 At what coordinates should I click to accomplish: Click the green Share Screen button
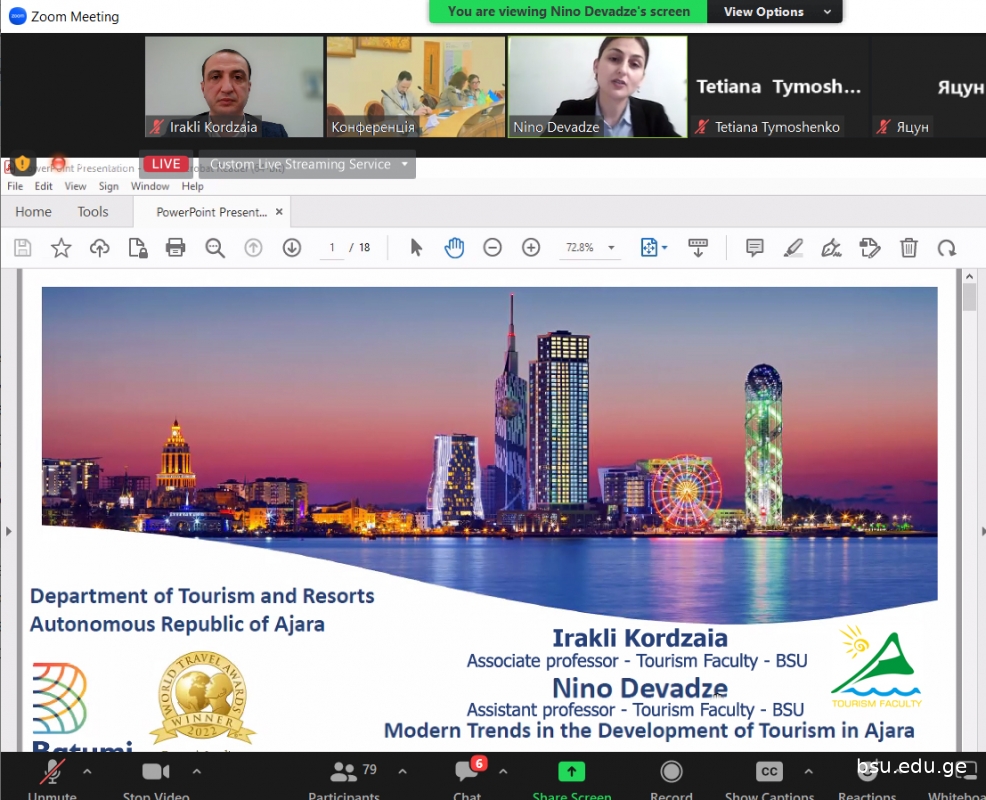(571, 773)
